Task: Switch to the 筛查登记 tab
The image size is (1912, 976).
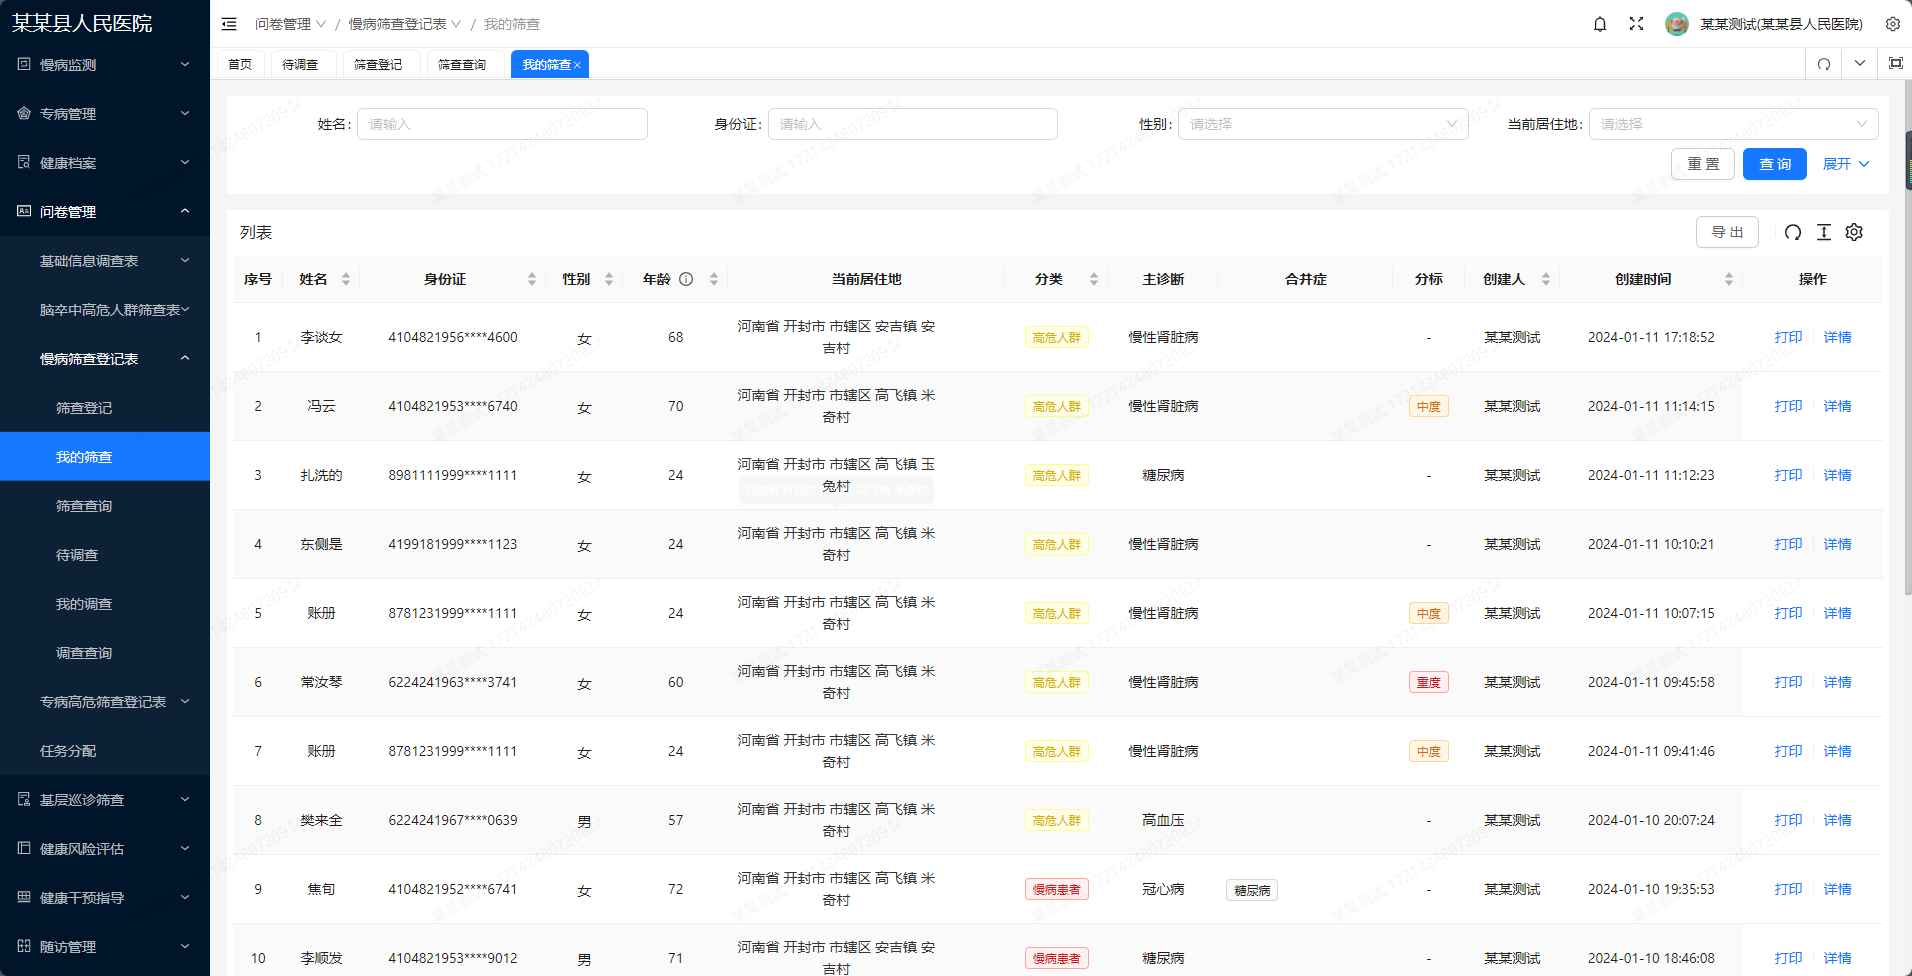Action: [378, 64]
